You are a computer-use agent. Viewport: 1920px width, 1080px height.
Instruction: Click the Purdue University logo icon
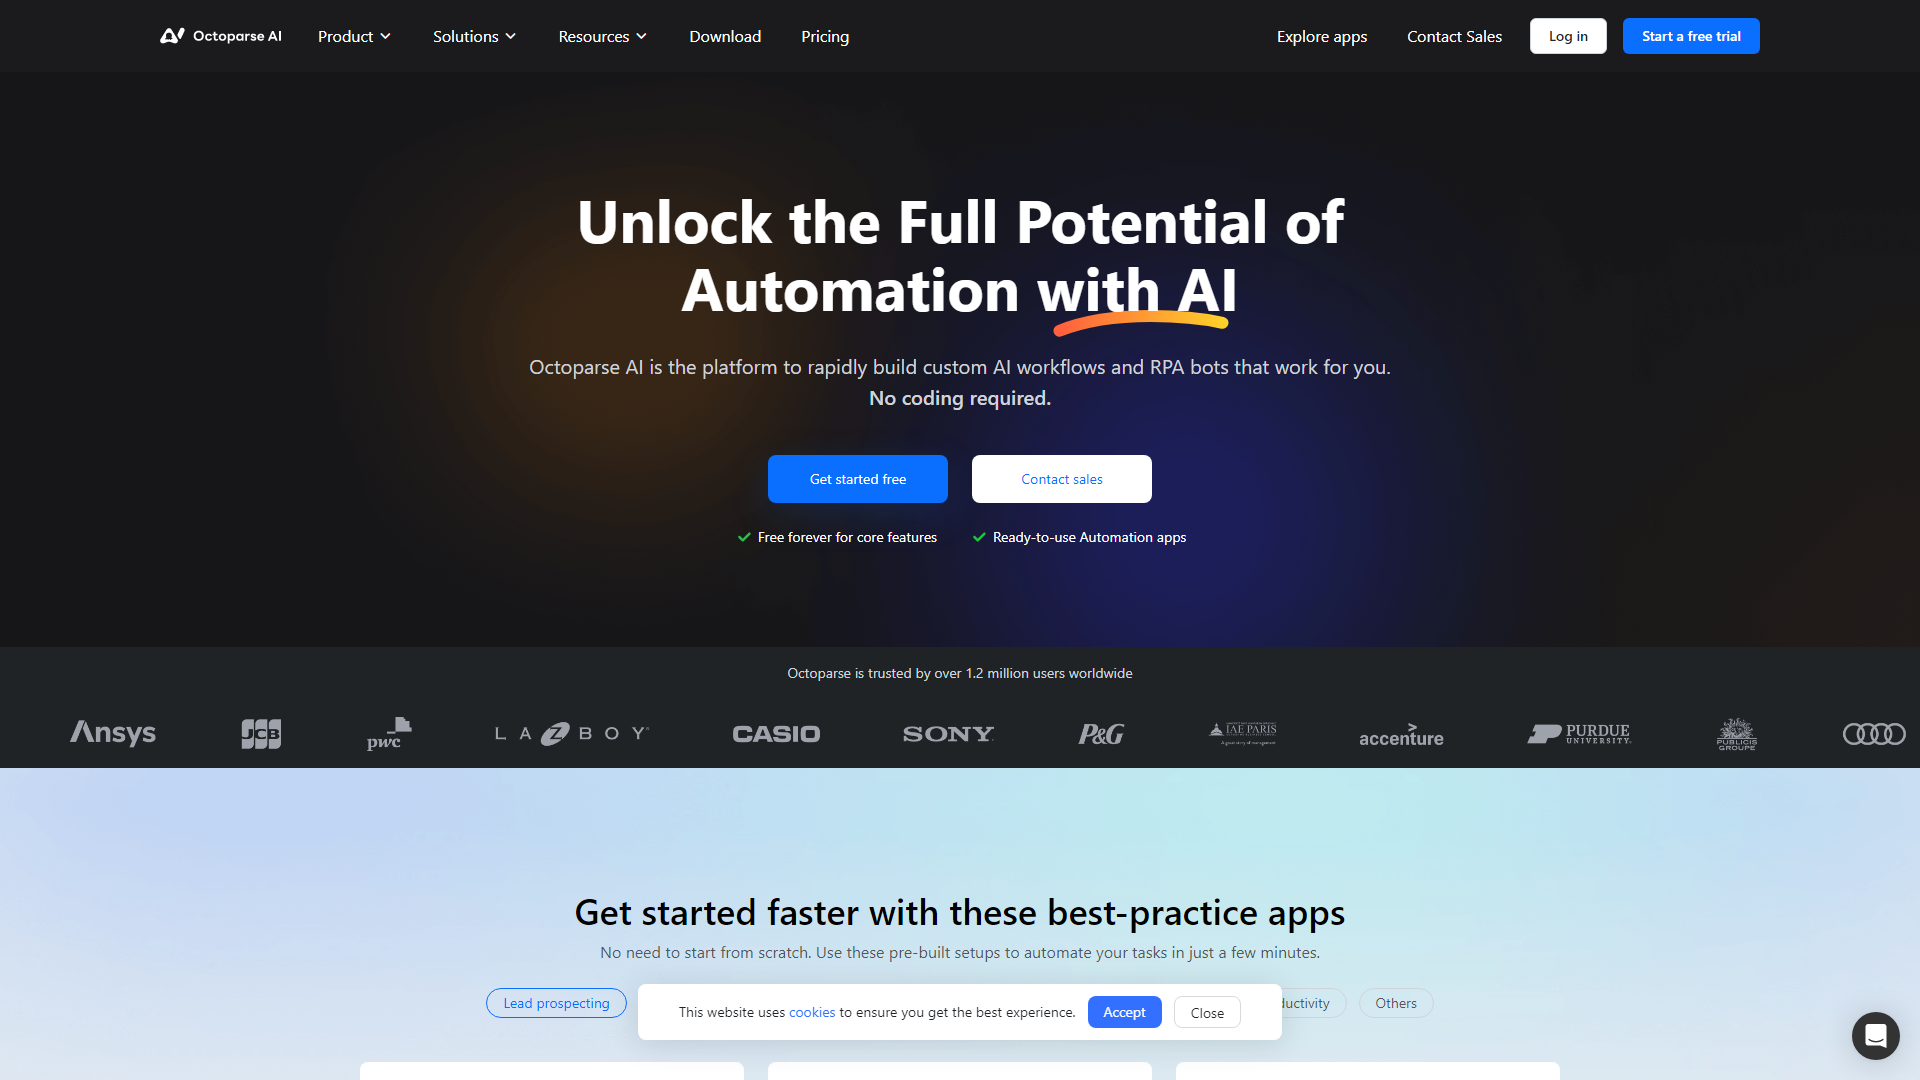click(1580, 733)
